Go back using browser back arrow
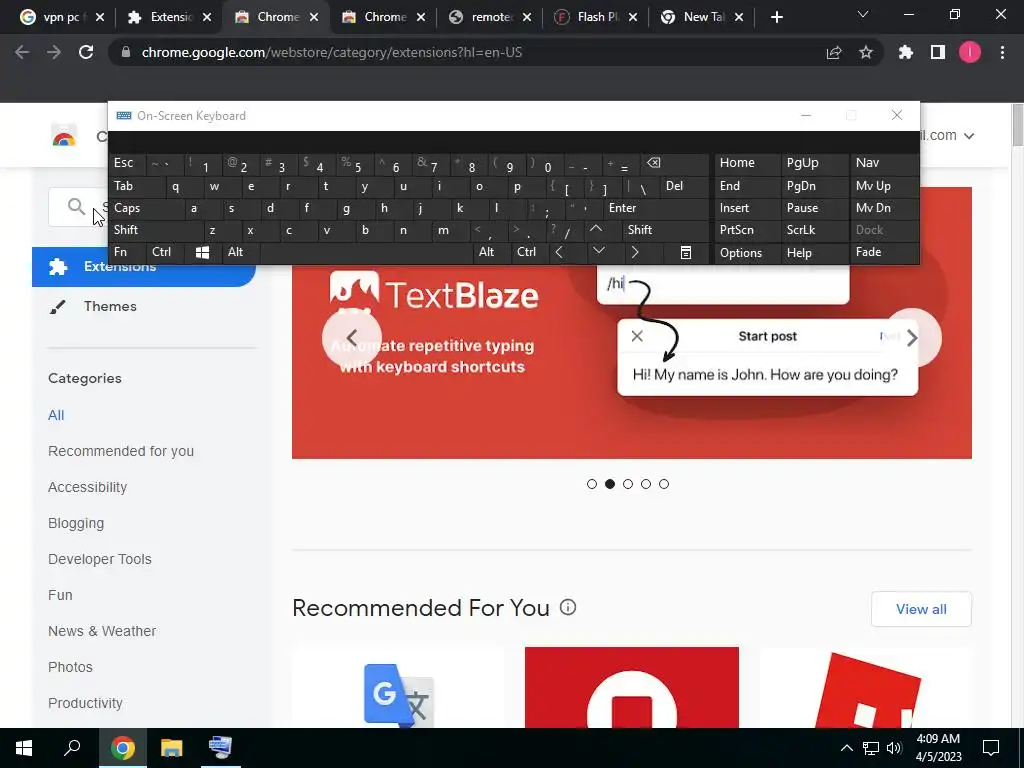This screenshot has height=768, width=1024. pyautogui.click(x=22, y=52)
